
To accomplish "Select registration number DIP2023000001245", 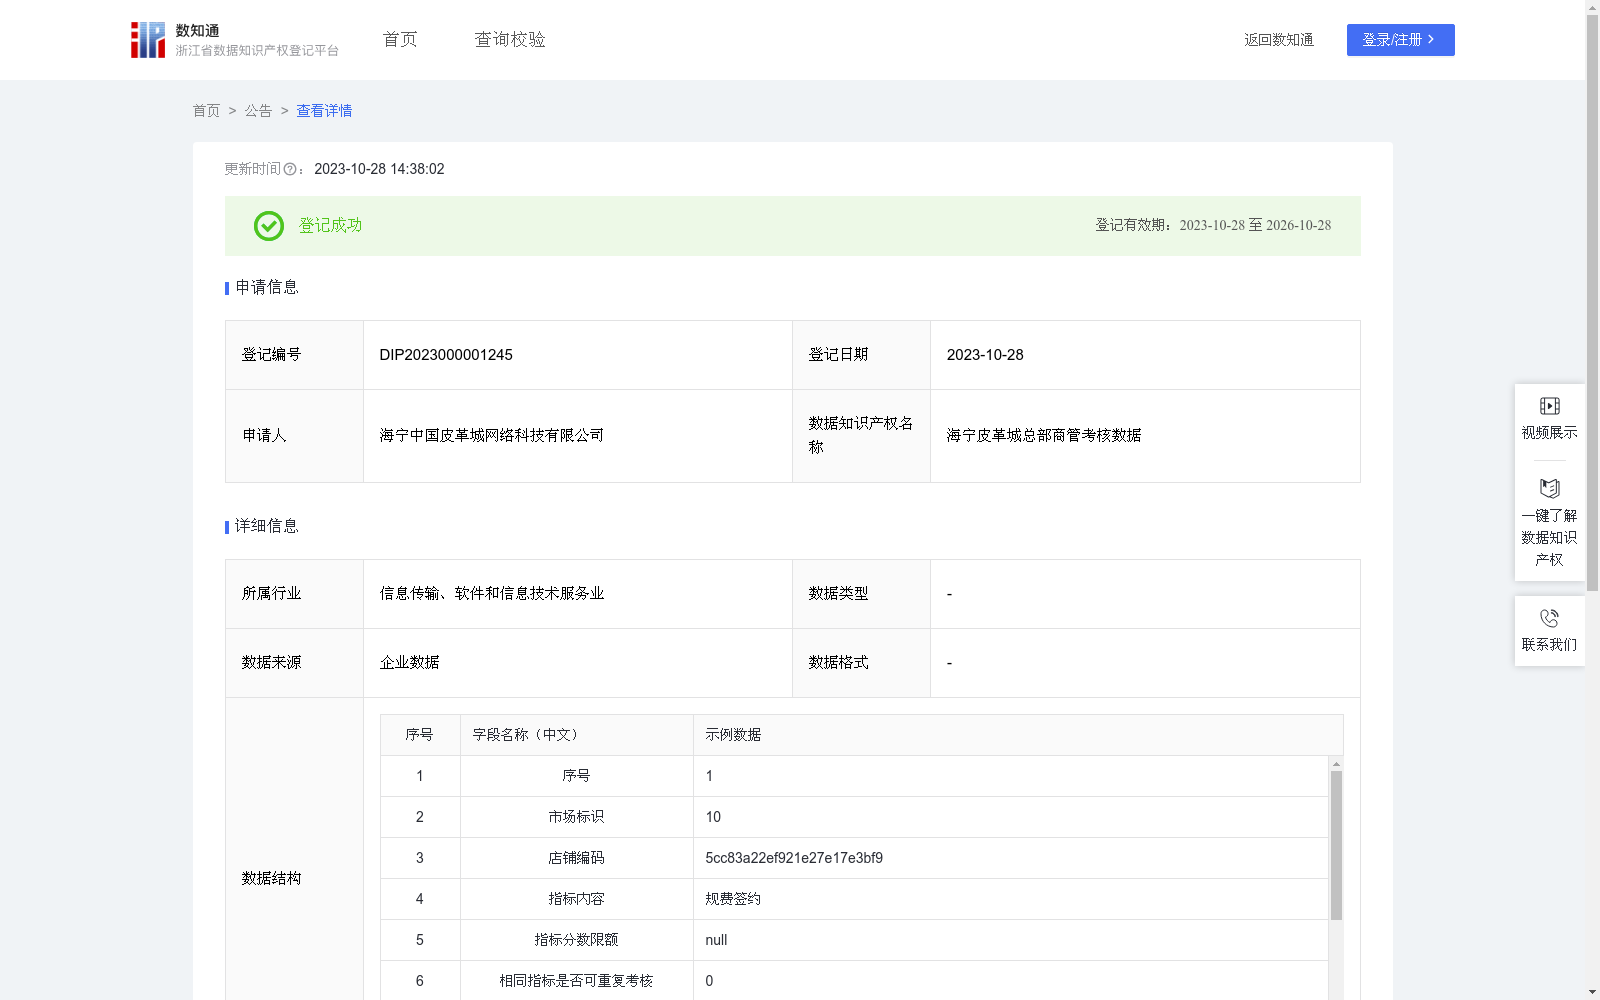I will [x=446, y=355].
